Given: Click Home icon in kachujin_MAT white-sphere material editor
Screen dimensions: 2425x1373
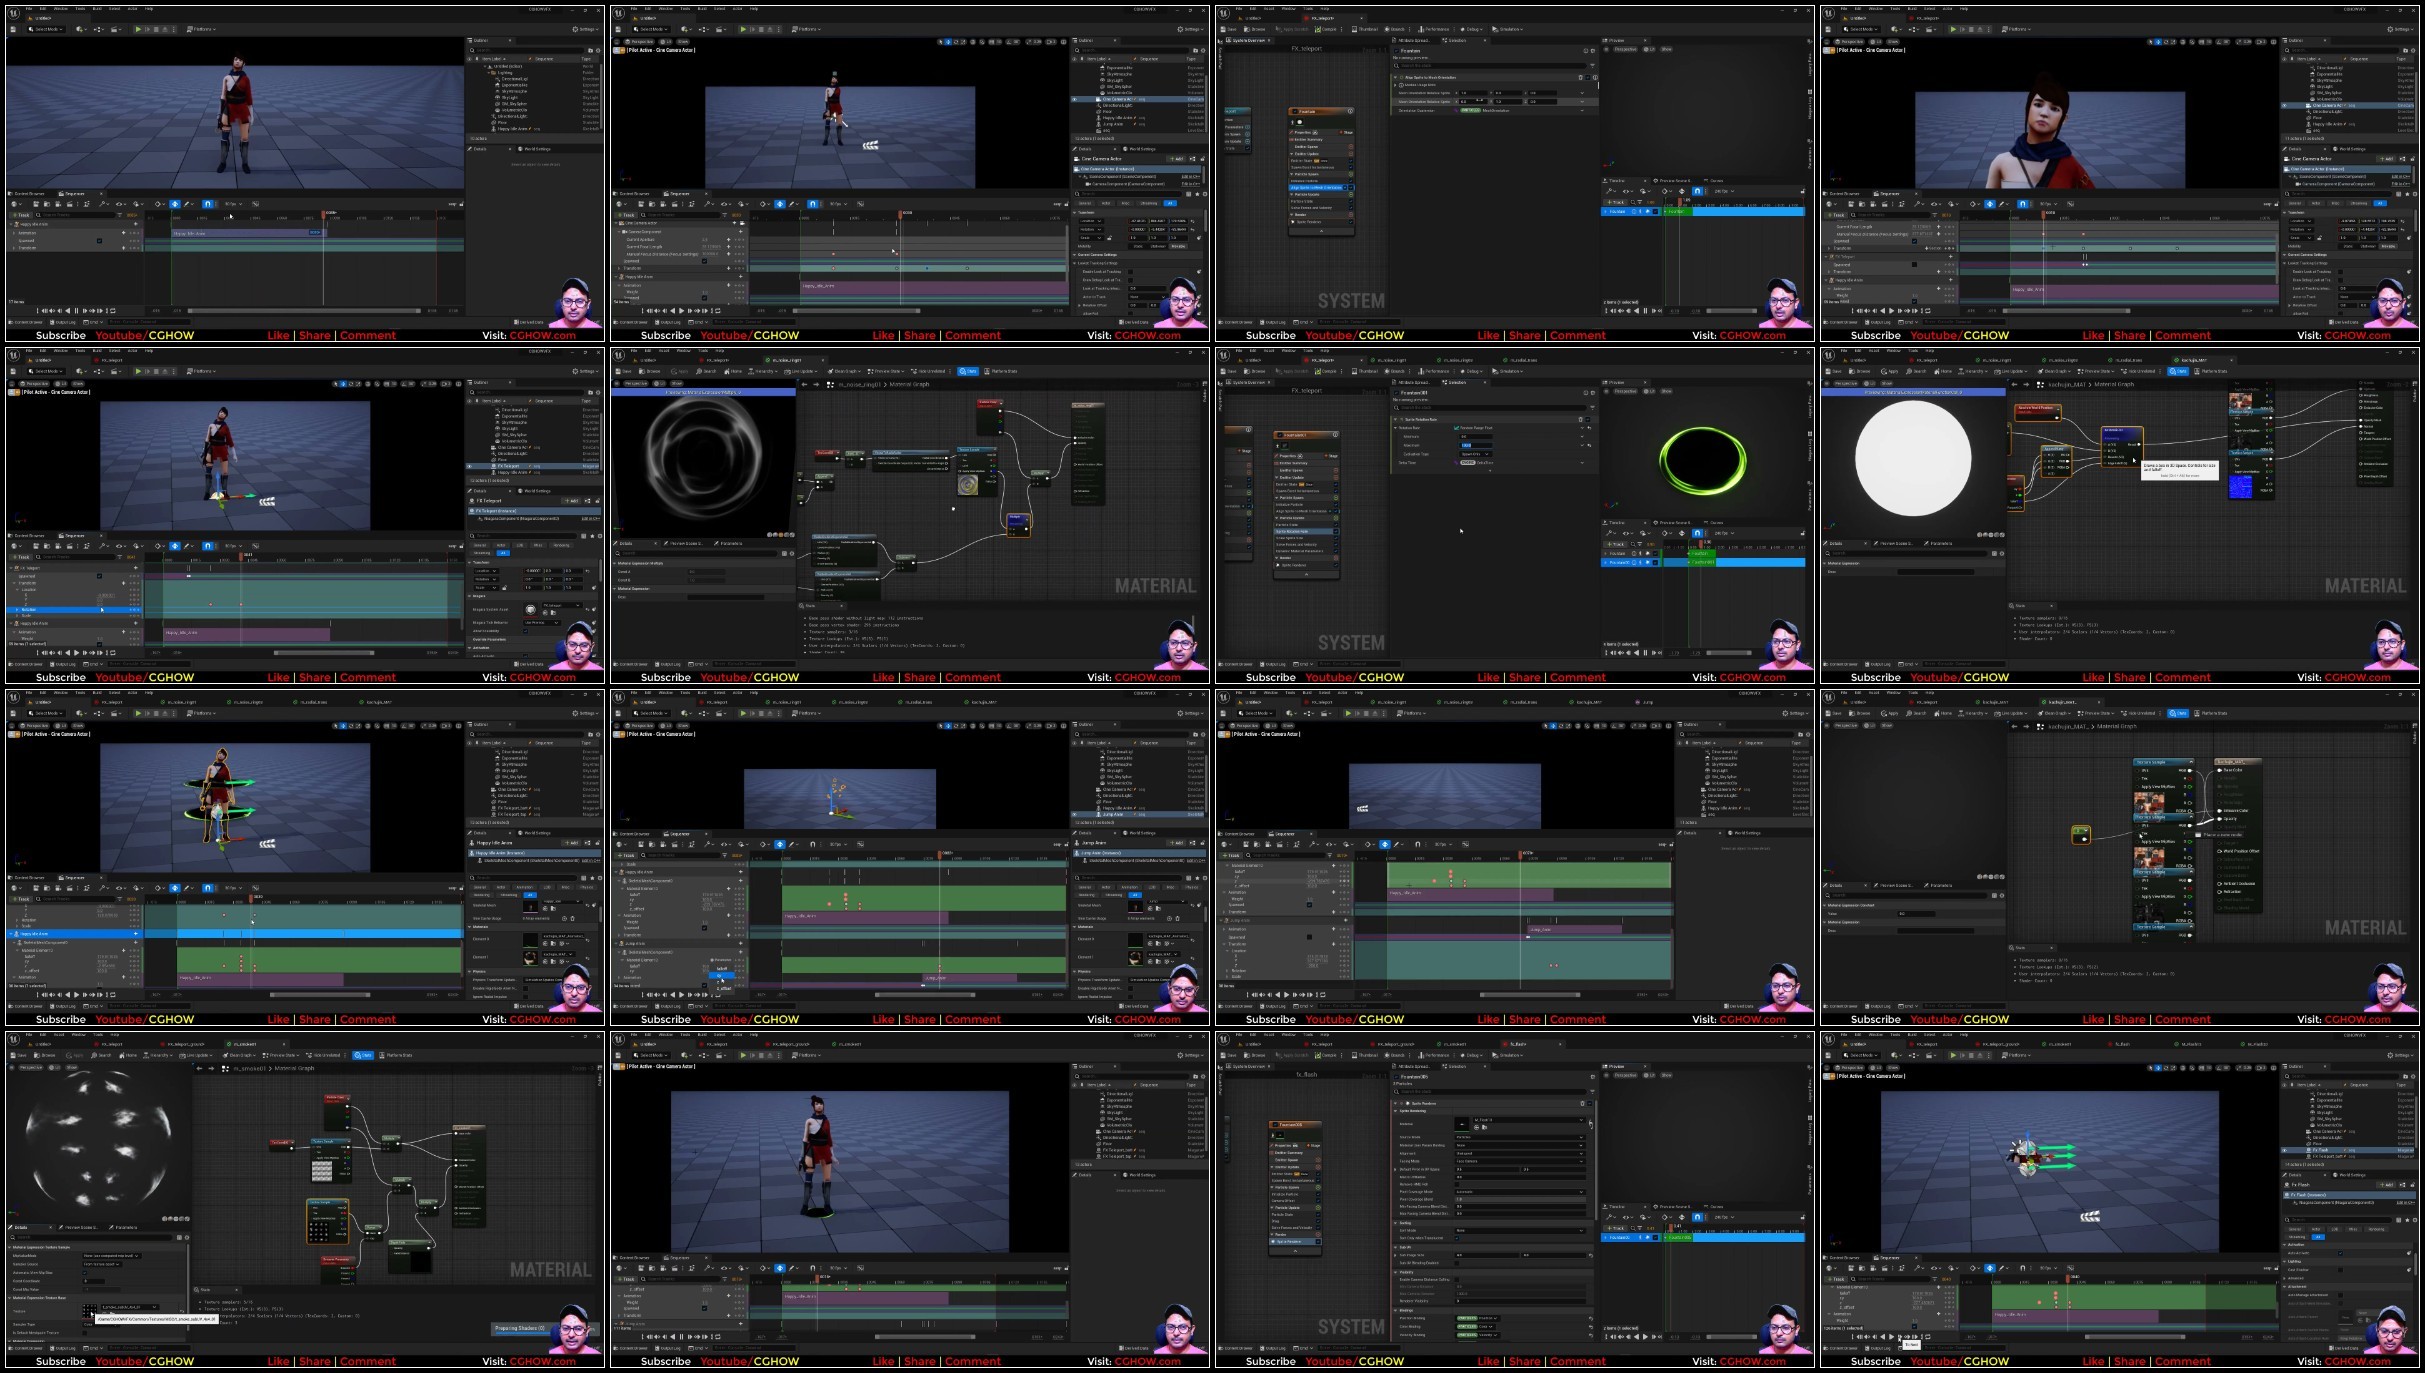Looking at the screenshot, I should click(x=1937, y=371).
